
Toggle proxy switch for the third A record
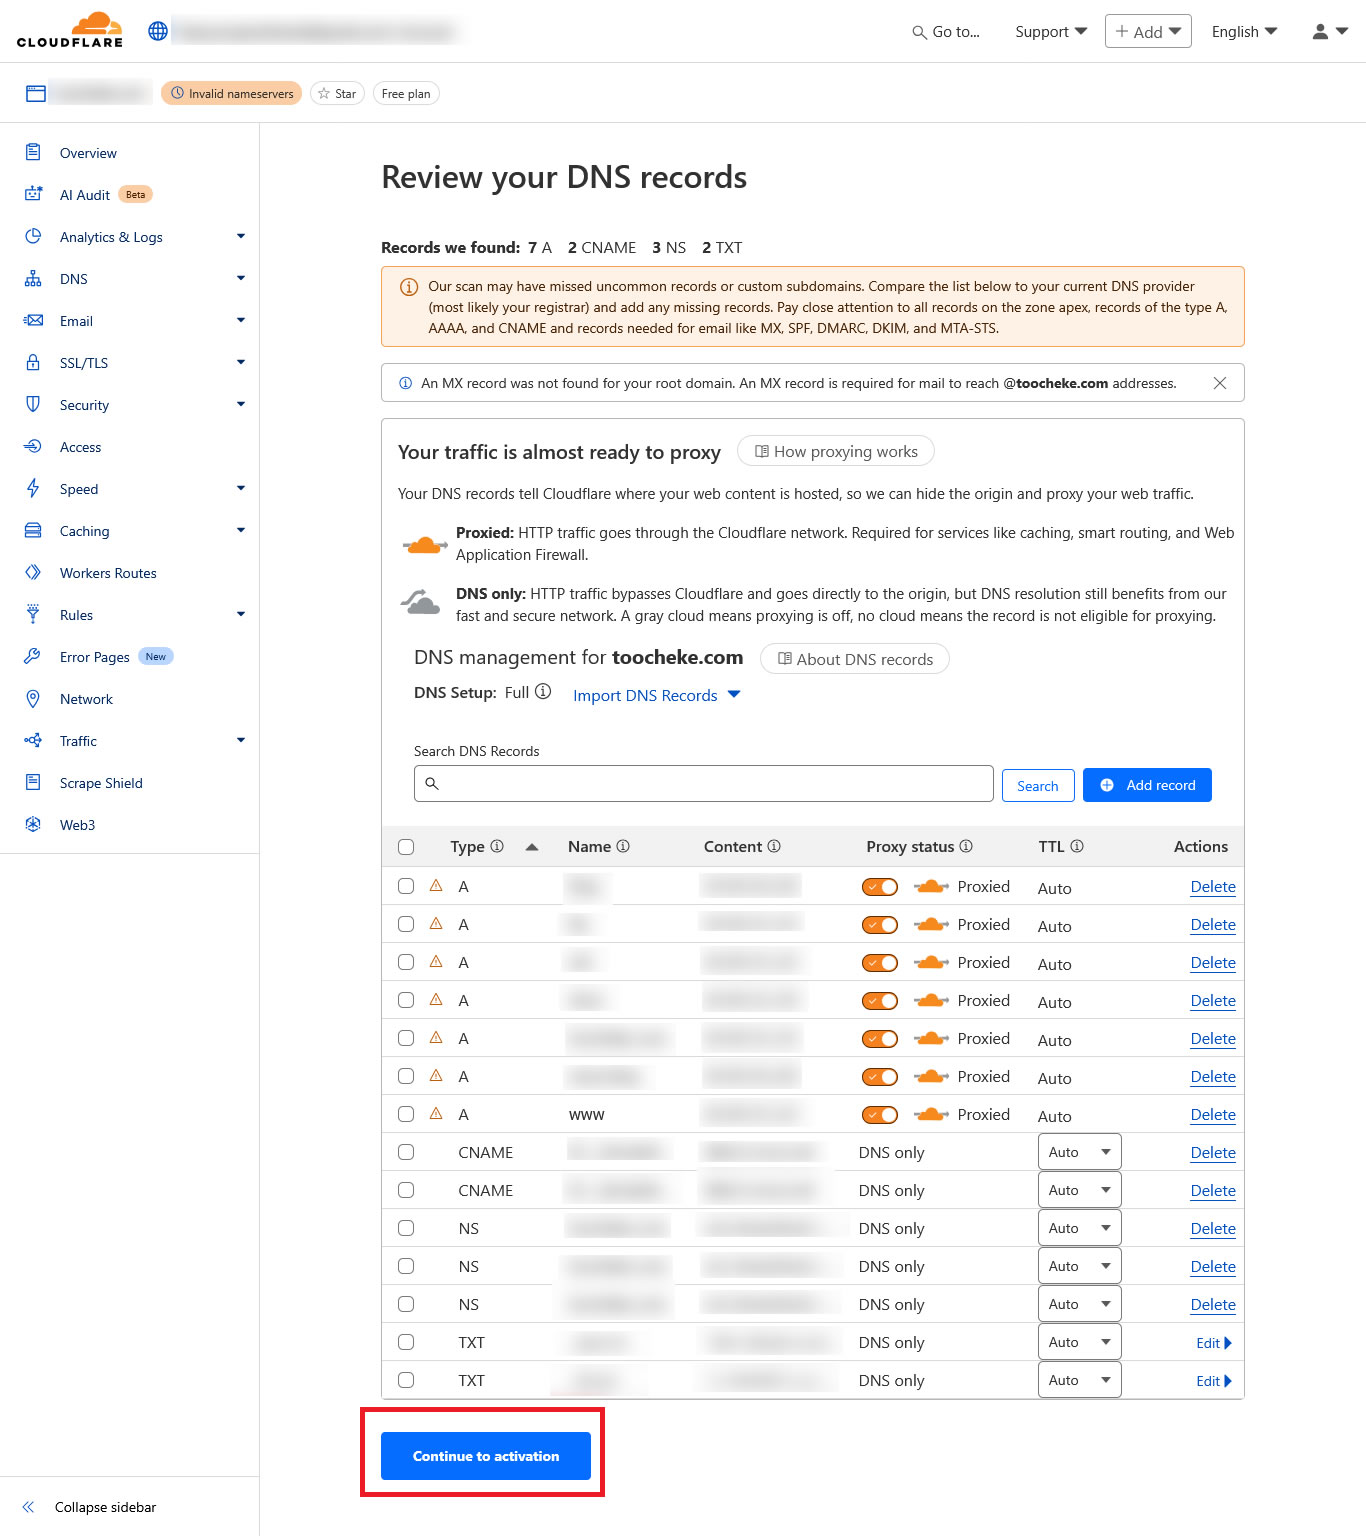(880, 963)
